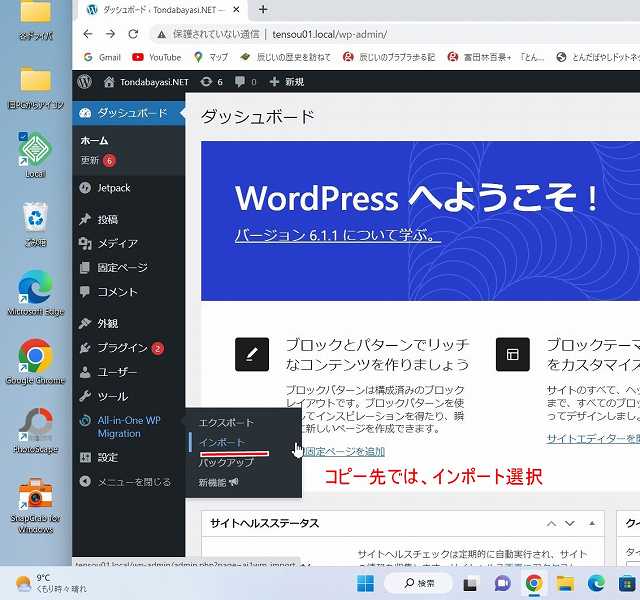Click the WordPress logo in admin bar
Screen dimensions: 640x600
pyautogui.click(x=85, y=81)
